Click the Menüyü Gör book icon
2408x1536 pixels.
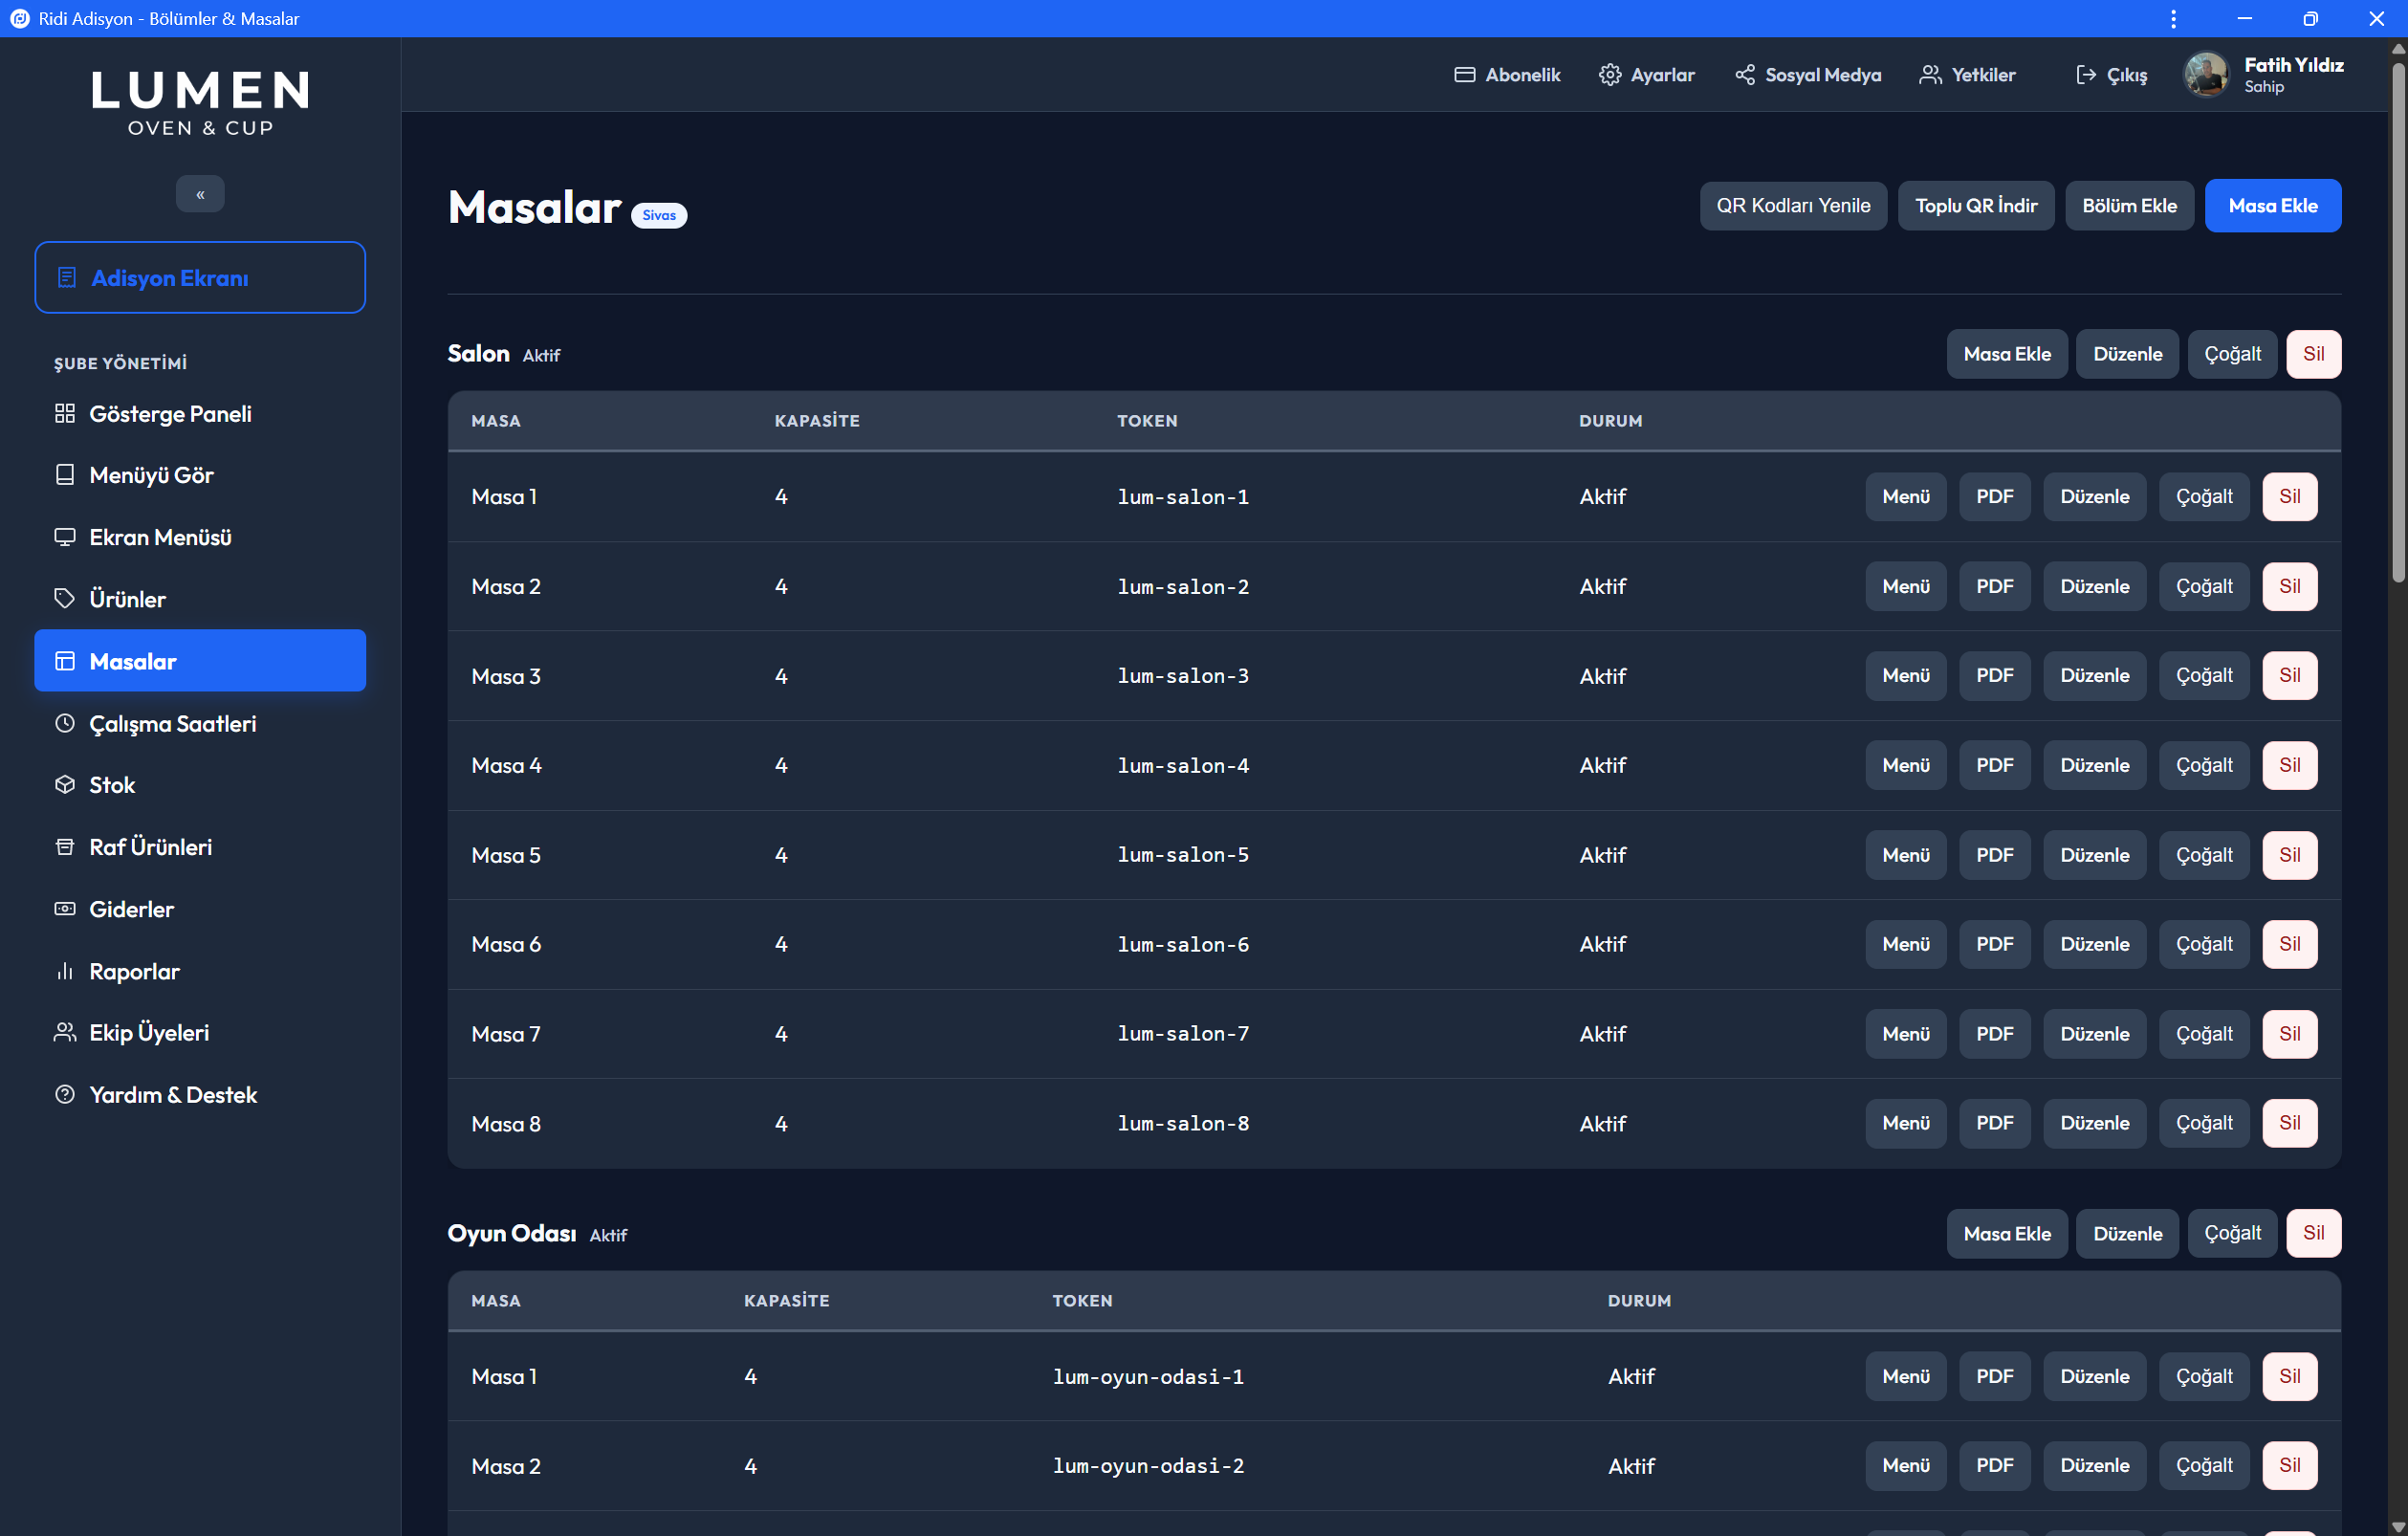coord(65,475)
